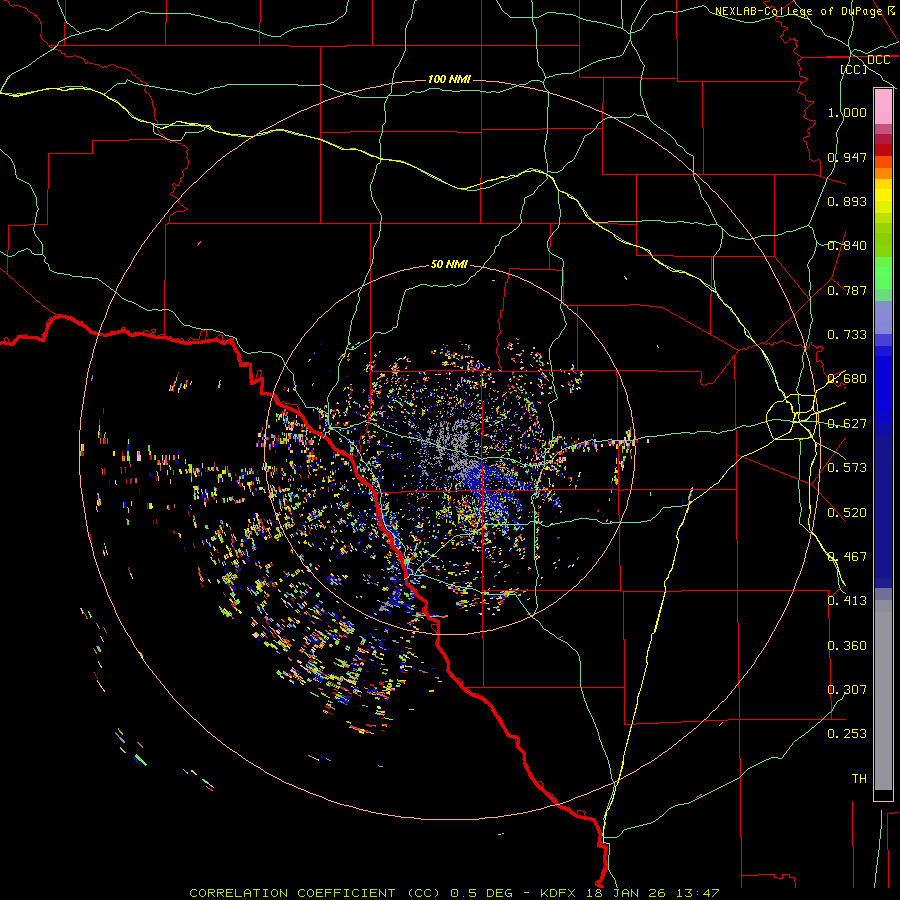Pick the pink top color bar segment
This screenshot has width=900, height=900.
click(x=883, y=107)
